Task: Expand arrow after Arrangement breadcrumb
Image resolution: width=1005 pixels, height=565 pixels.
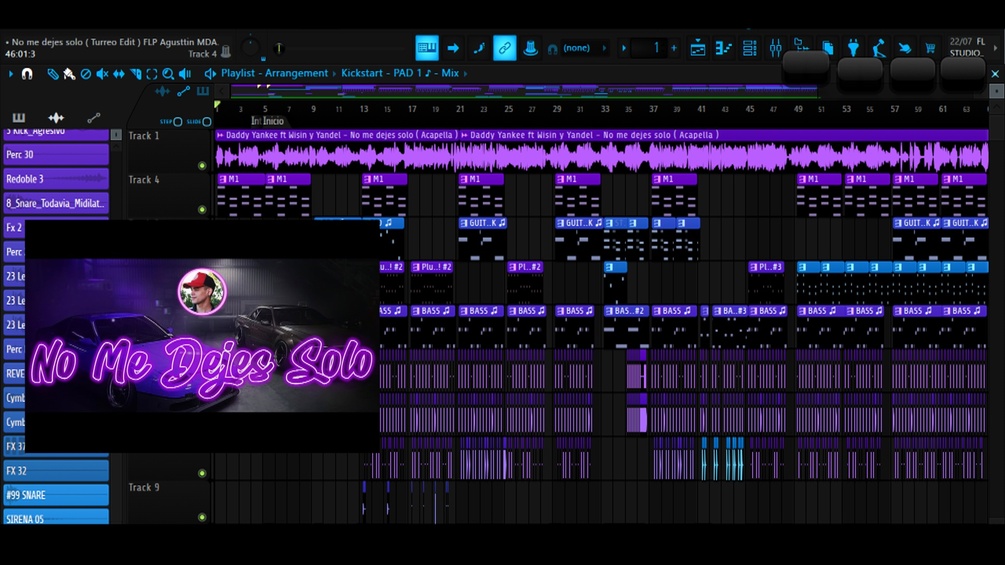Action: (x=334, y=74)
